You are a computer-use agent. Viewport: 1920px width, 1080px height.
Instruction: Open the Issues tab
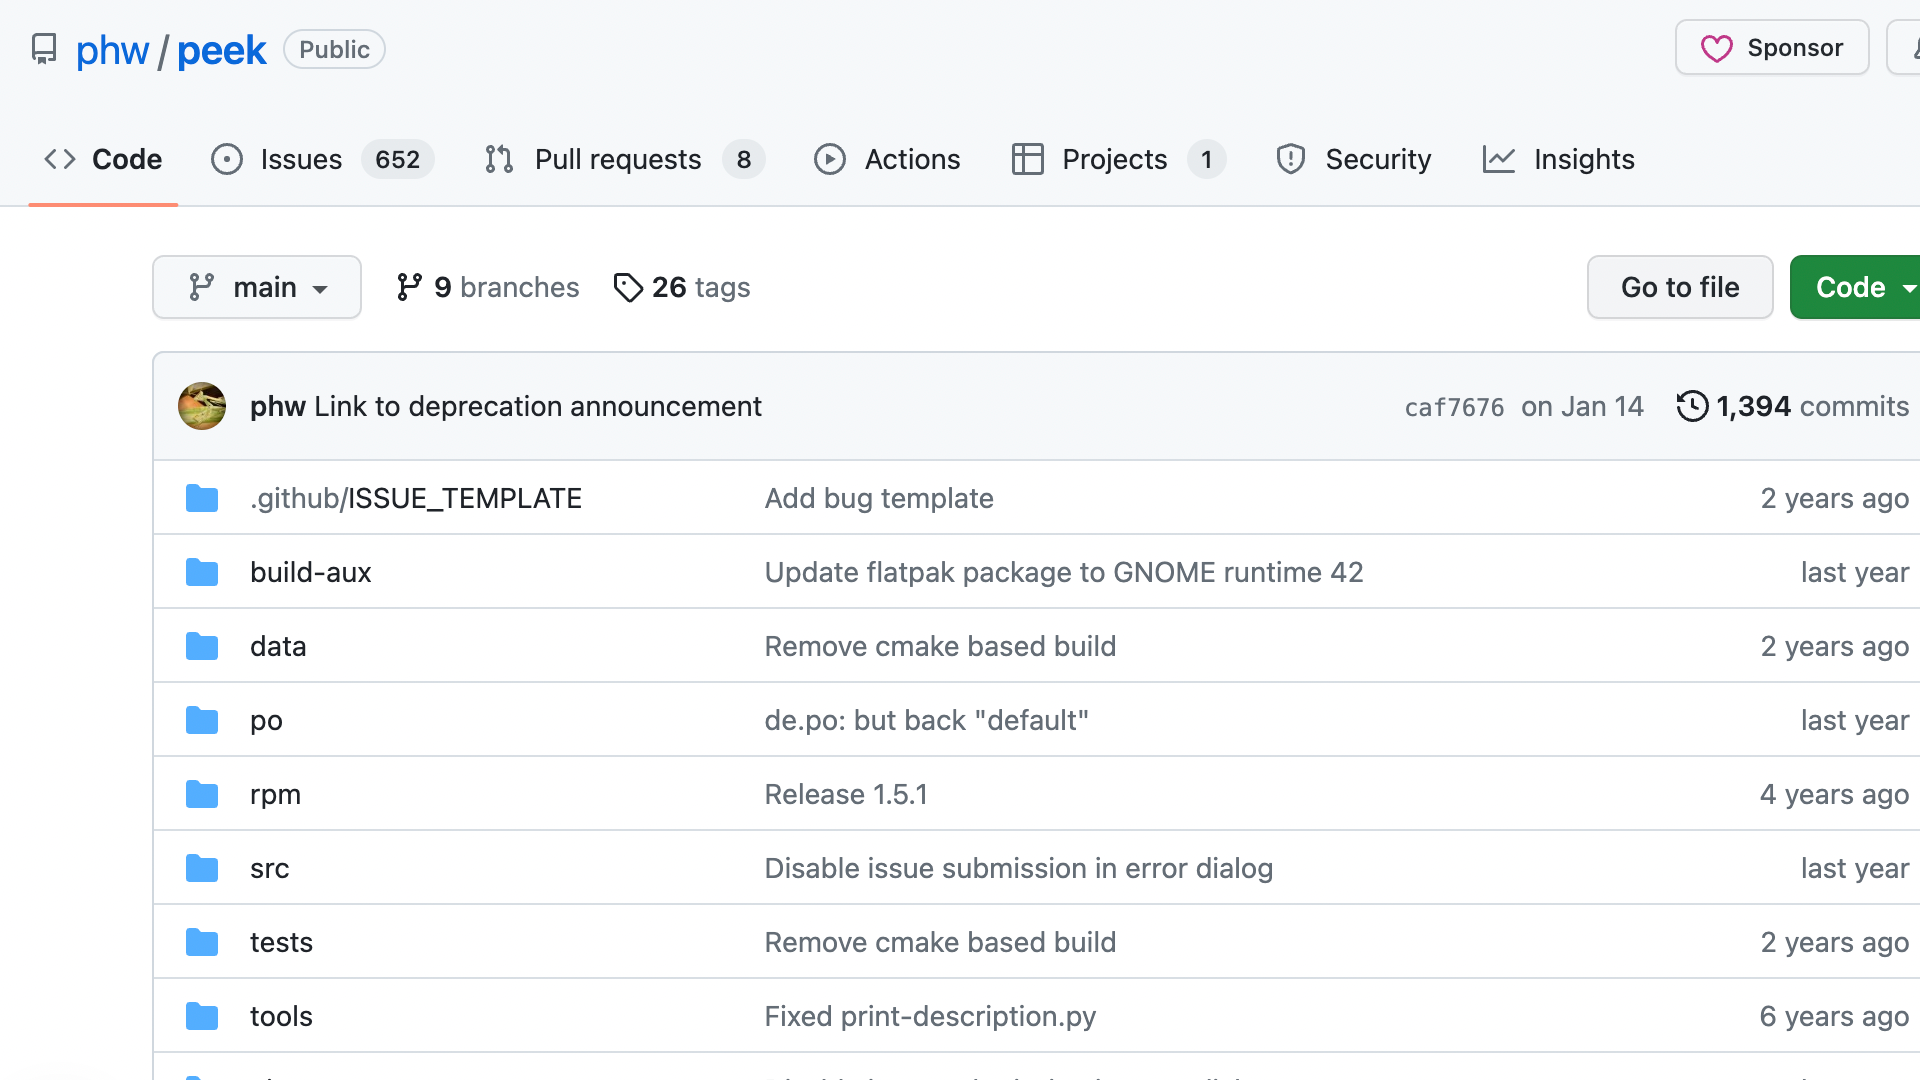[x=300, y=160]
